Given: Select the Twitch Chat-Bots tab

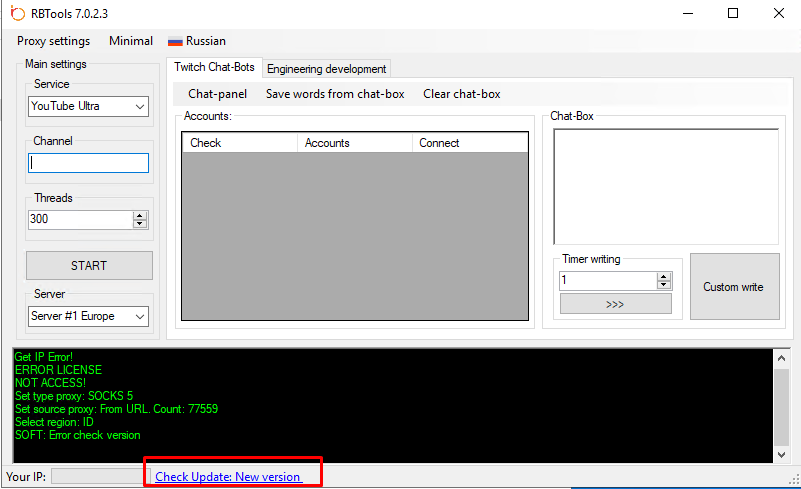Looking at the screenshot, I should coord(214,67).
